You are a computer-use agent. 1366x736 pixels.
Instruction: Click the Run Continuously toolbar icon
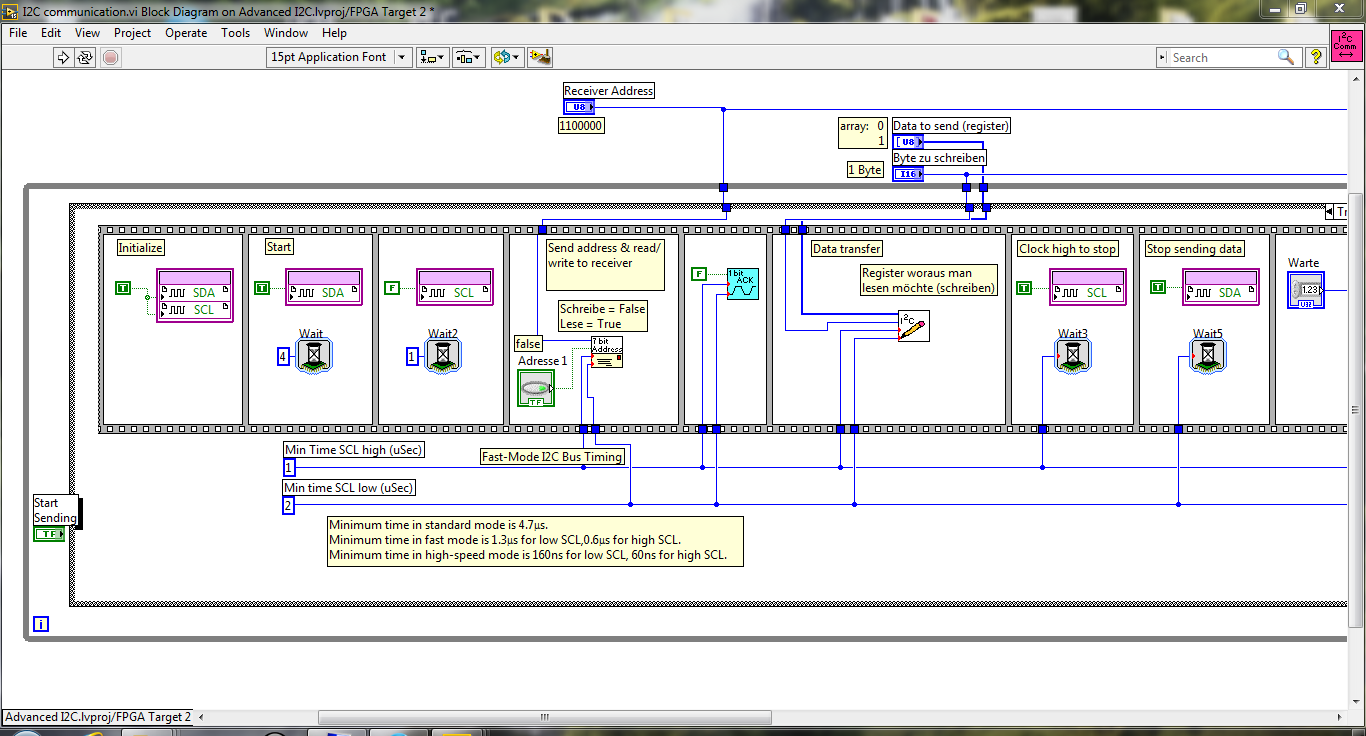[x=86, y=57]
